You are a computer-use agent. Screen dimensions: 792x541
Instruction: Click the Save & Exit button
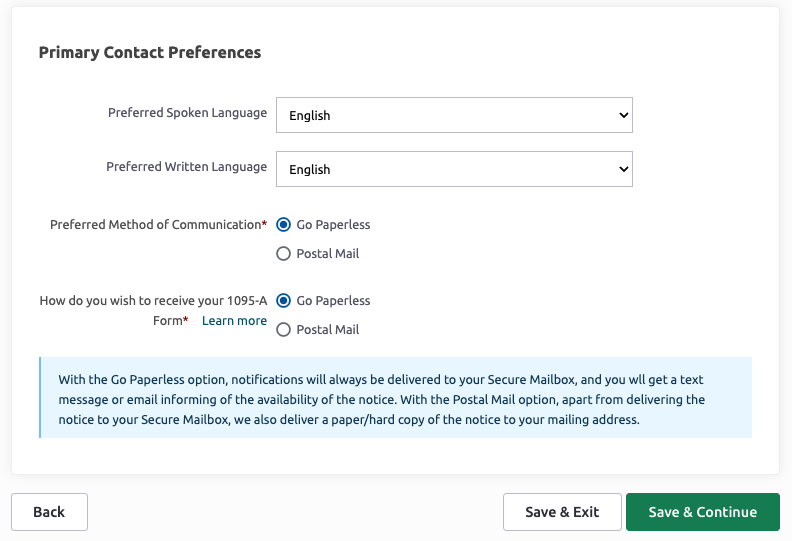click(562, 512)
